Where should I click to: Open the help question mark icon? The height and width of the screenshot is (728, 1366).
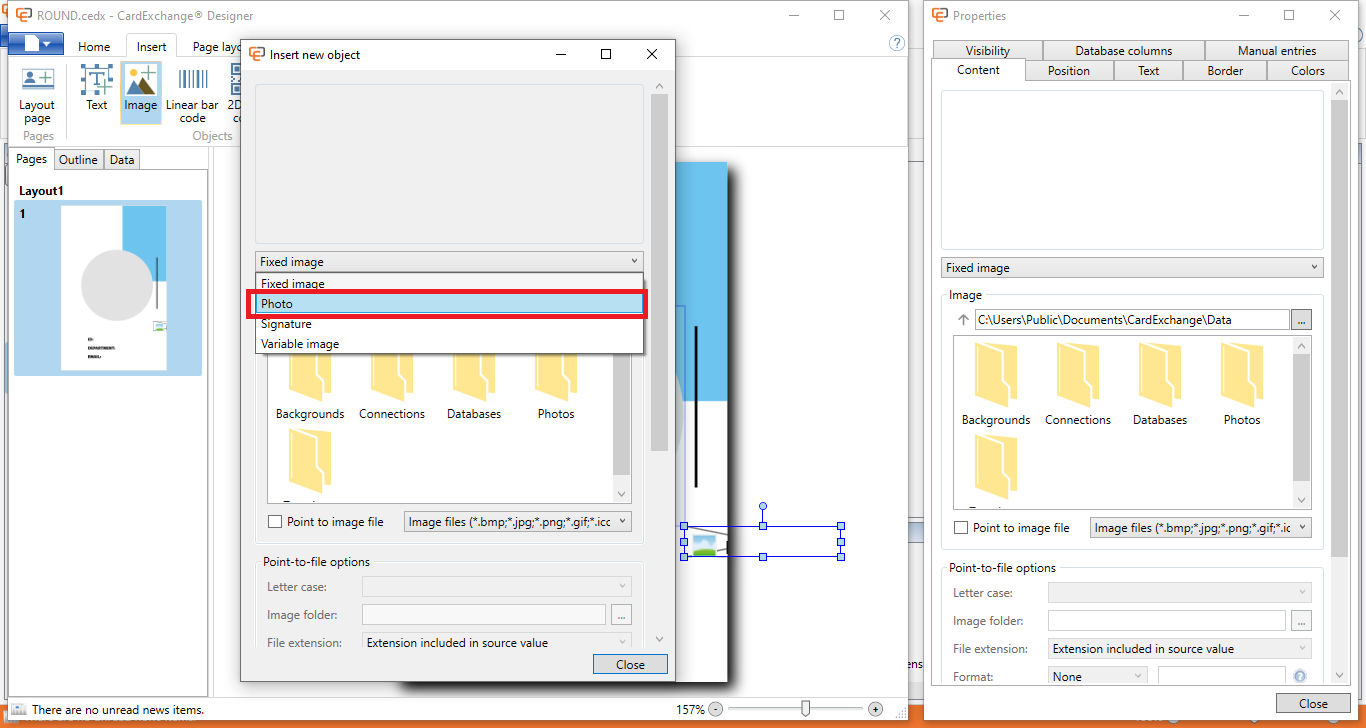click(x=897, y=43)
